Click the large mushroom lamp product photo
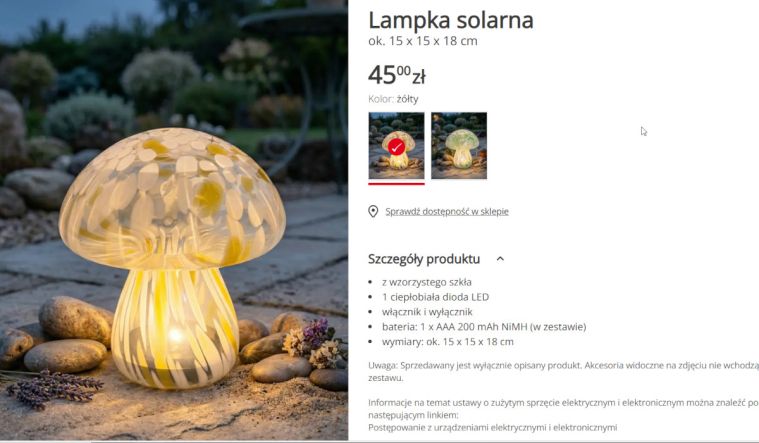Screen dimensions: 759x443 click(x=174, y=220)
